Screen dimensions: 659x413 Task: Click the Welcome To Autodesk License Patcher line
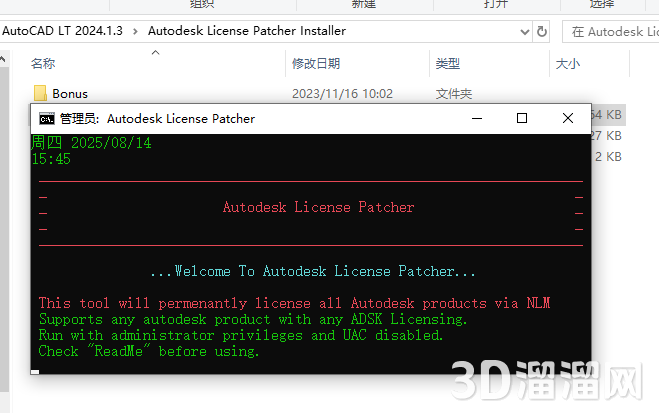[313, 271]
